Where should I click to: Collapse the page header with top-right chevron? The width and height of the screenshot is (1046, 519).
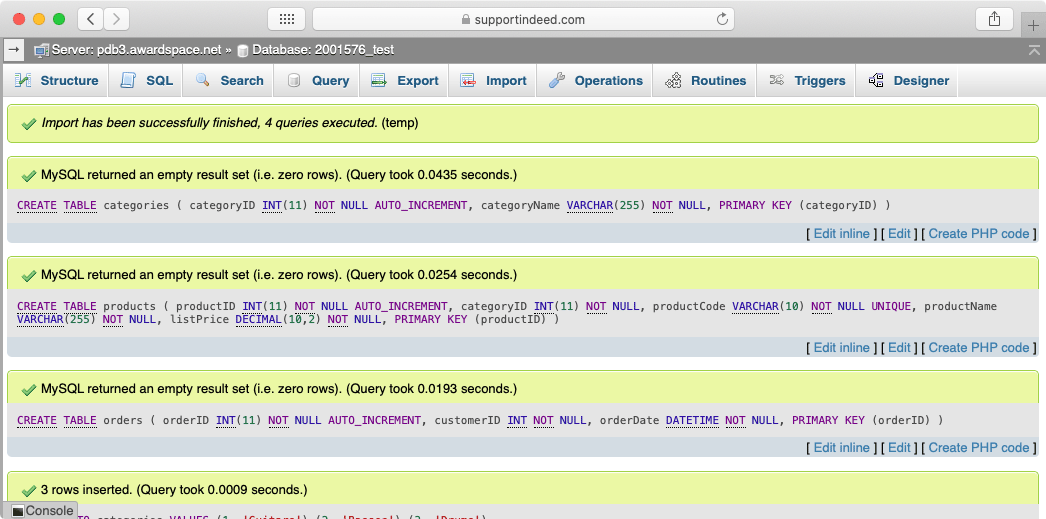[x=1033, y=50]
